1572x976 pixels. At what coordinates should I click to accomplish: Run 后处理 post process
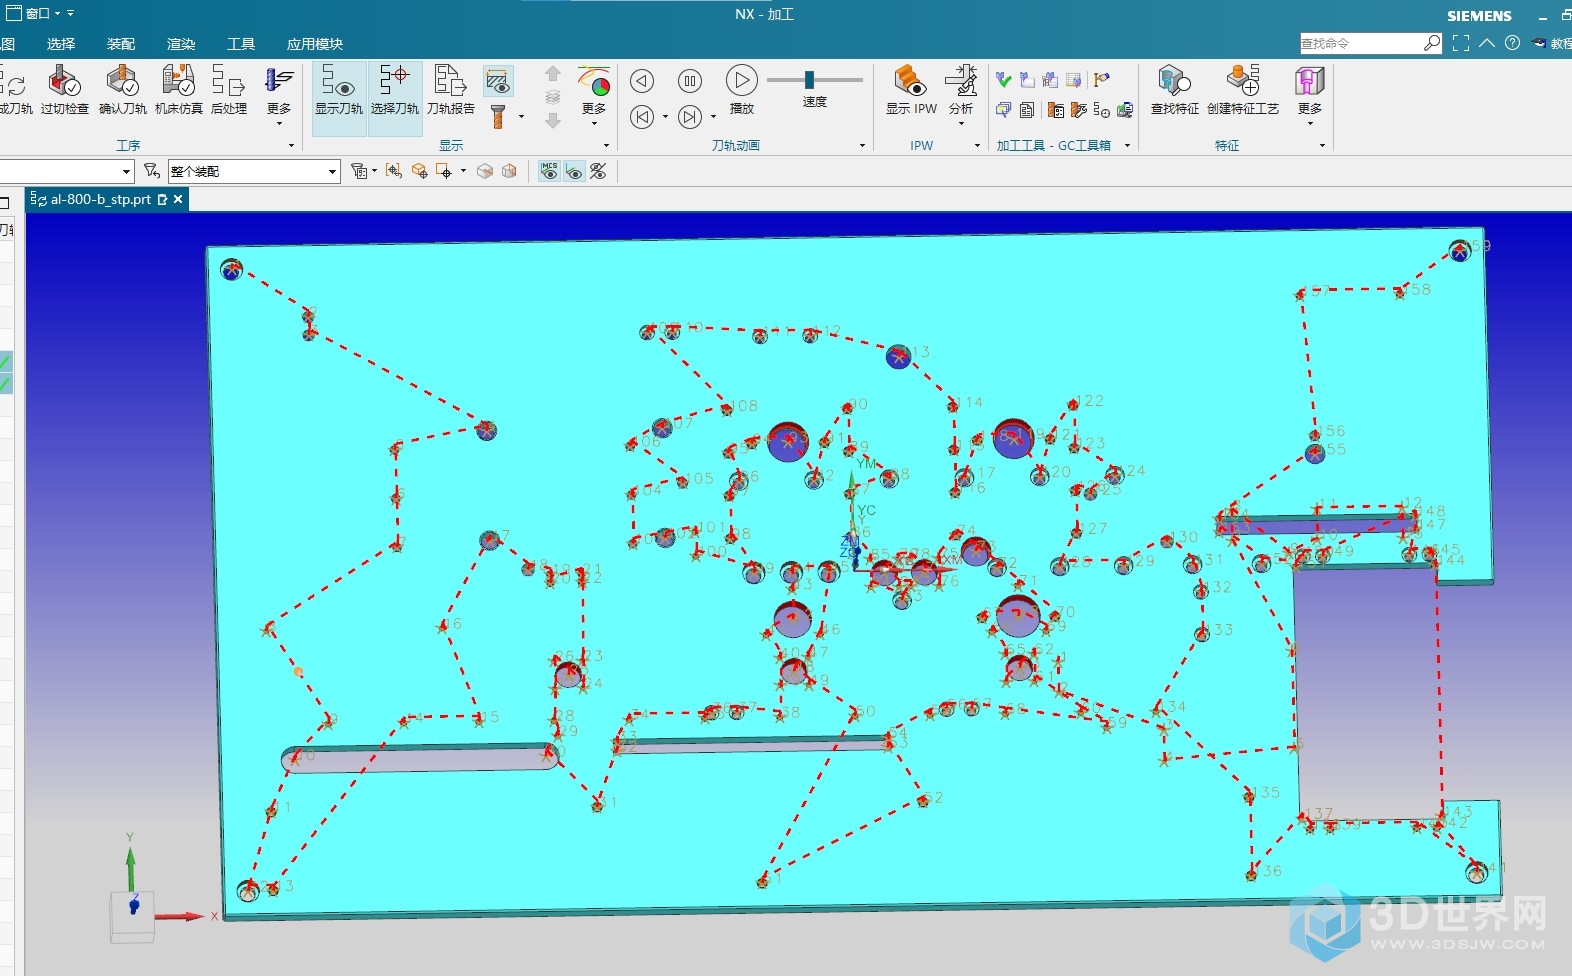229,90
